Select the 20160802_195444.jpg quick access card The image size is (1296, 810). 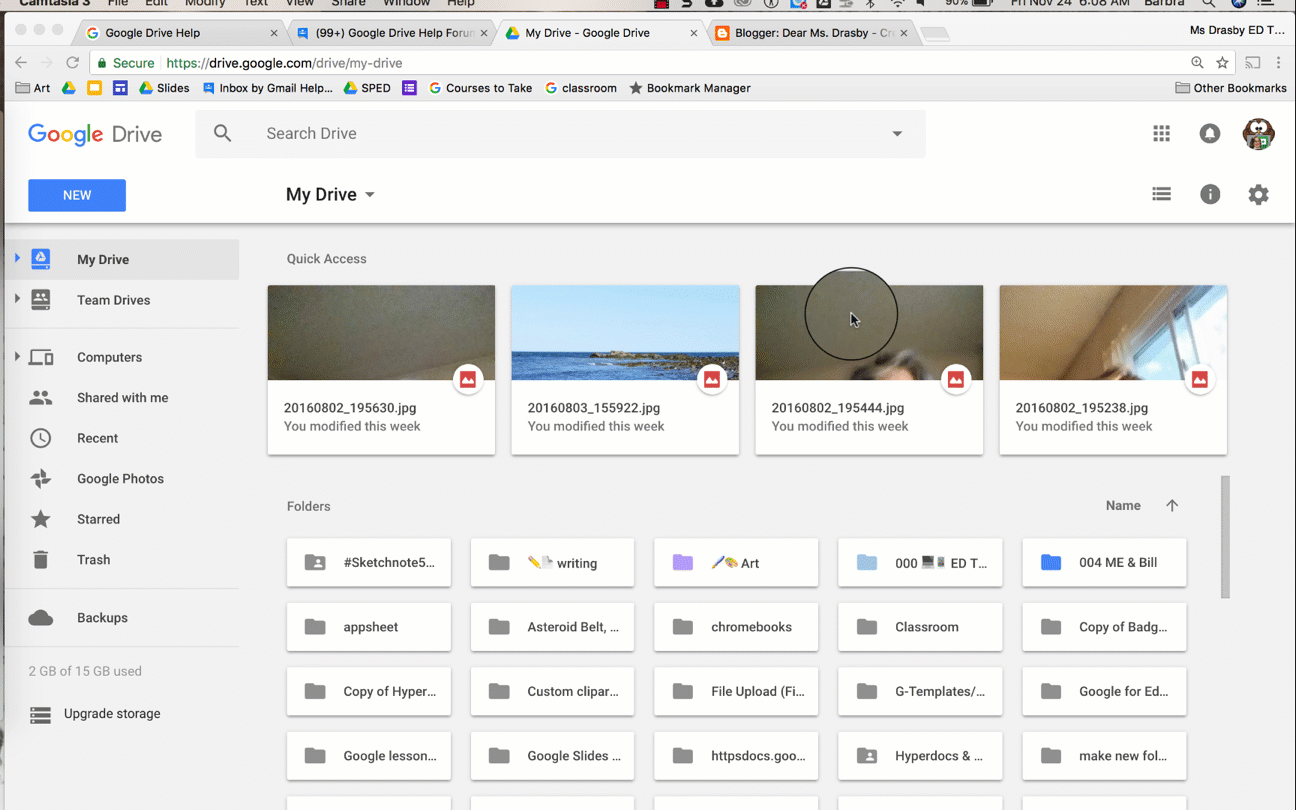pyautogui.click(x=869, y=370)
